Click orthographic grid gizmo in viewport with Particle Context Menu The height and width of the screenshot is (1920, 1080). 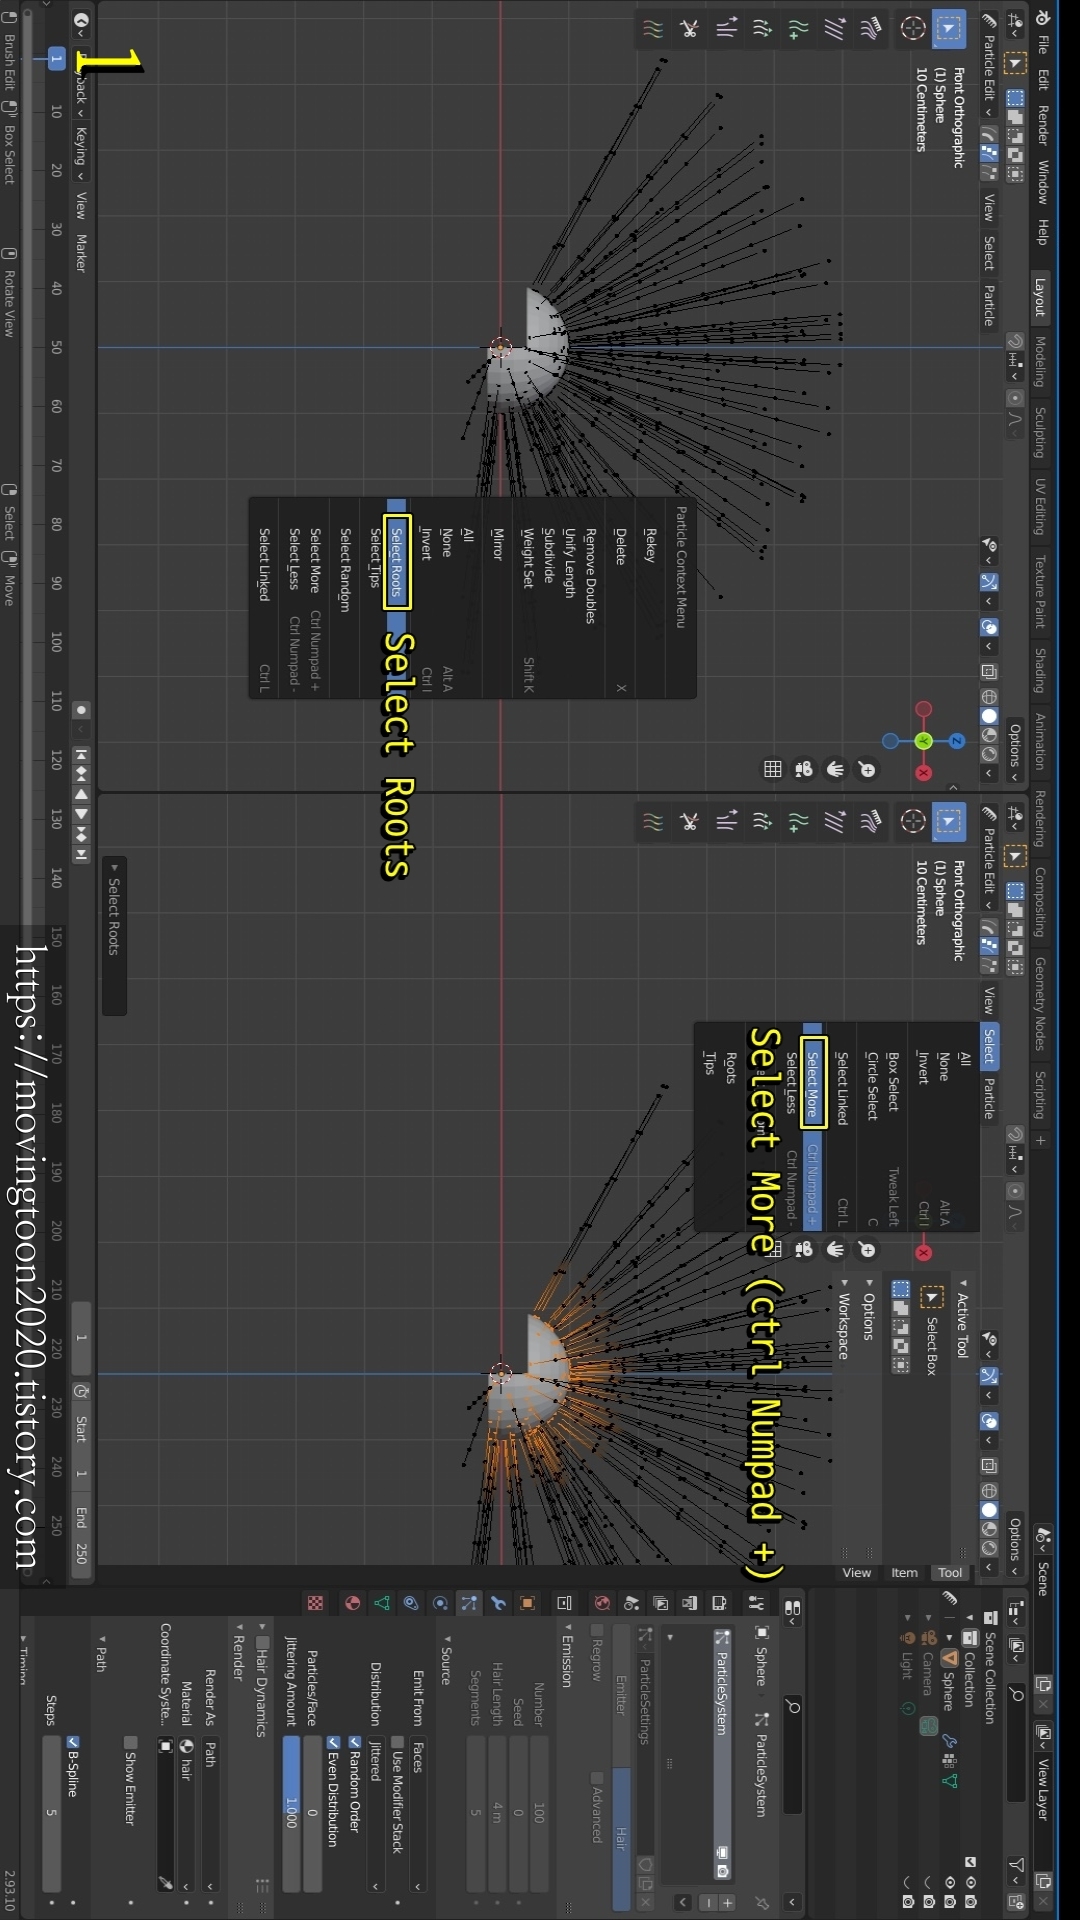click(x=773, y=769)
